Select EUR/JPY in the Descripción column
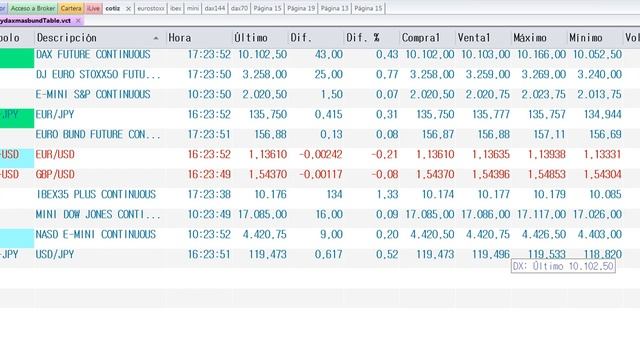The image size is (640, 360). click(55, 114)
